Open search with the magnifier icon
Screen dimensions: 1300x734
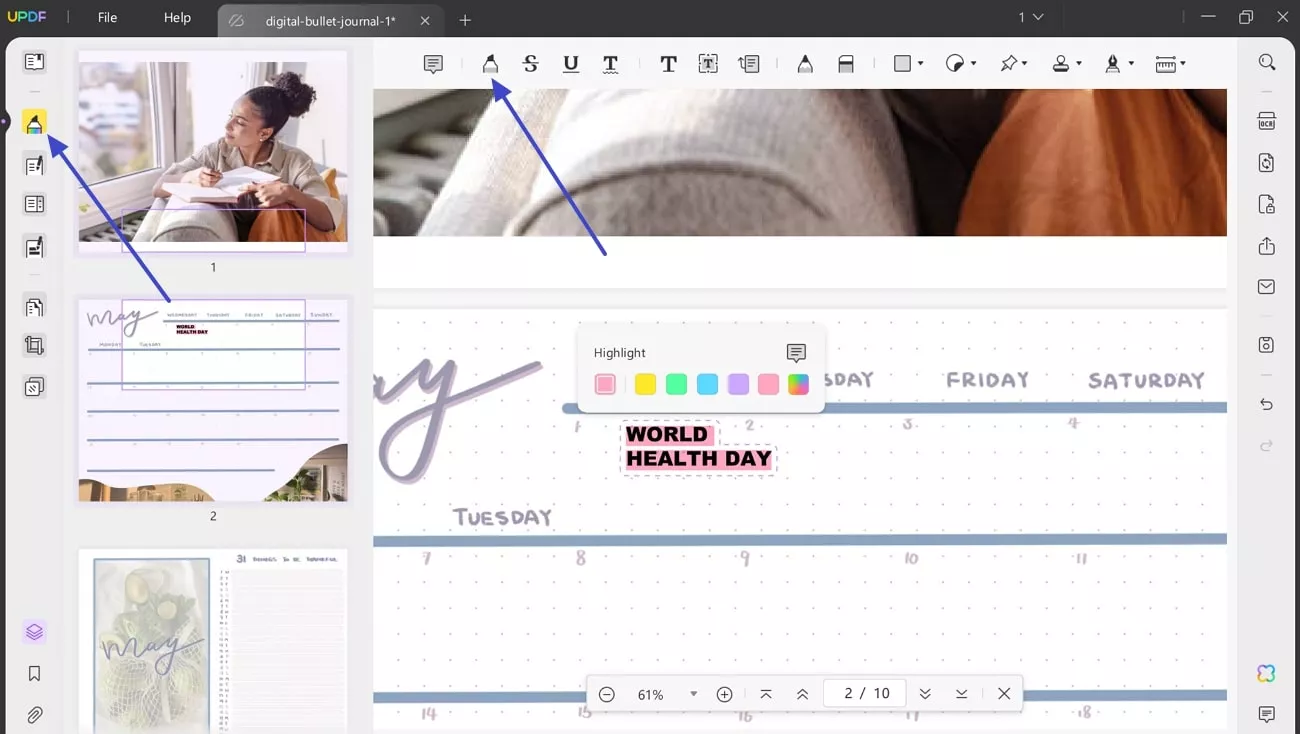coord(1266,62)
